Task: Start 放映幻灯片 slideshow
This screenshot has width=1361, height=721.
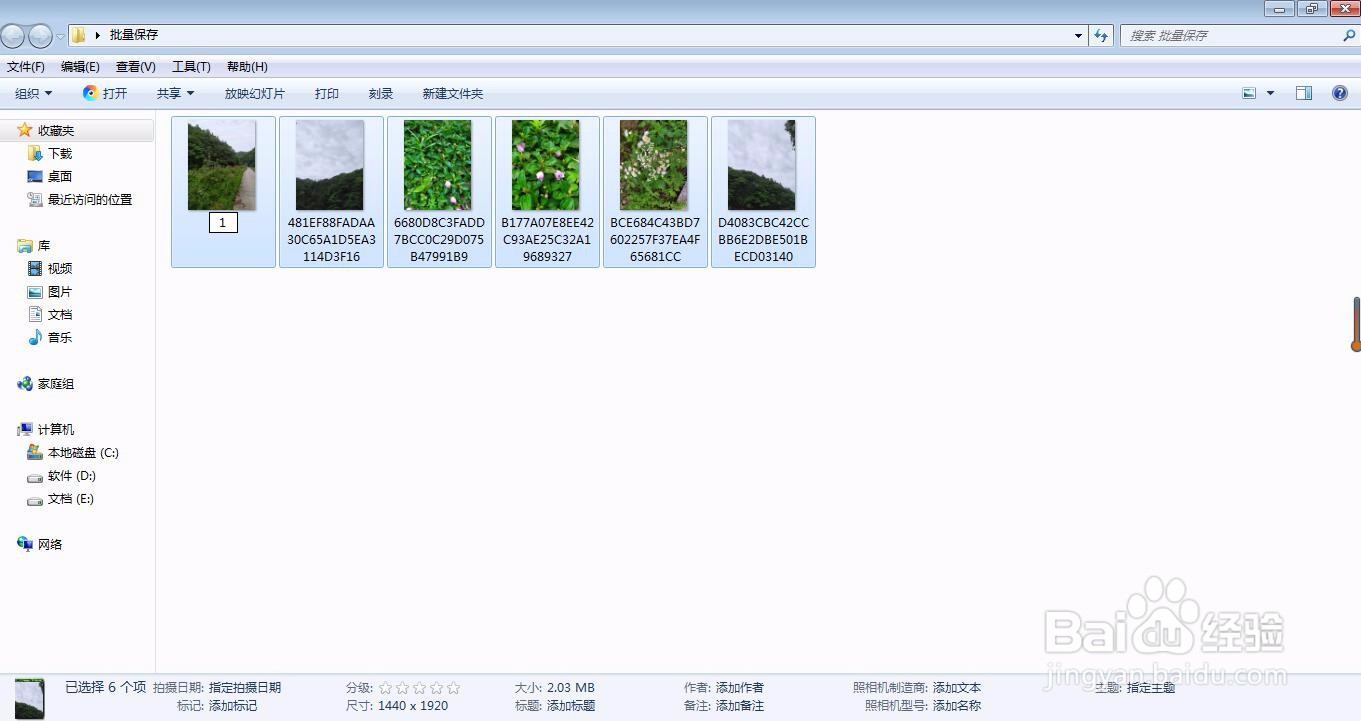Action: (255, 93)
